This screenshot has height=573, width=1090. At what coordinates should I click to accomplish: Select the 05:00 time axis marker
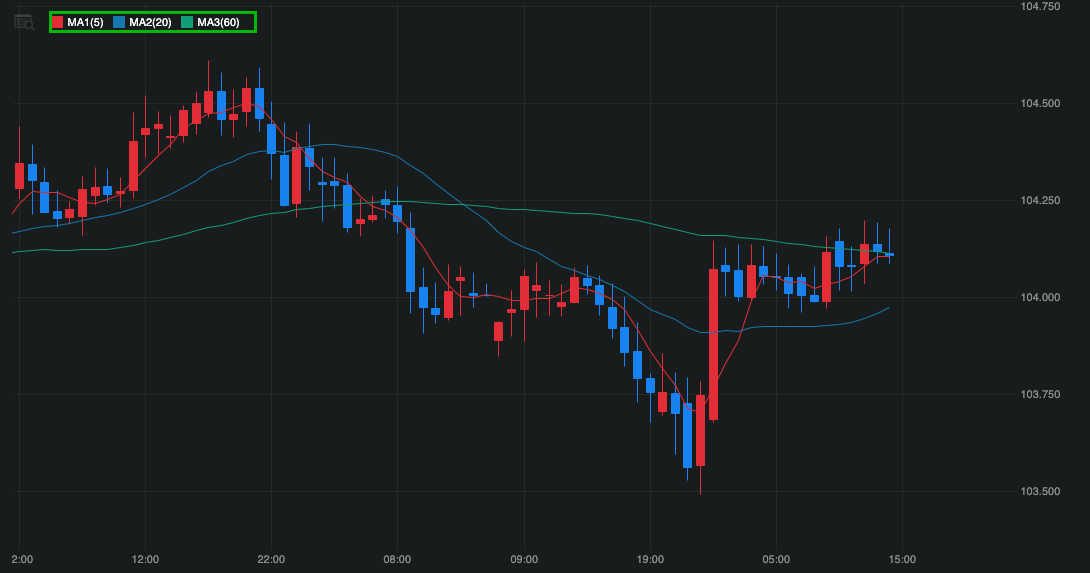tap(776, 559)
